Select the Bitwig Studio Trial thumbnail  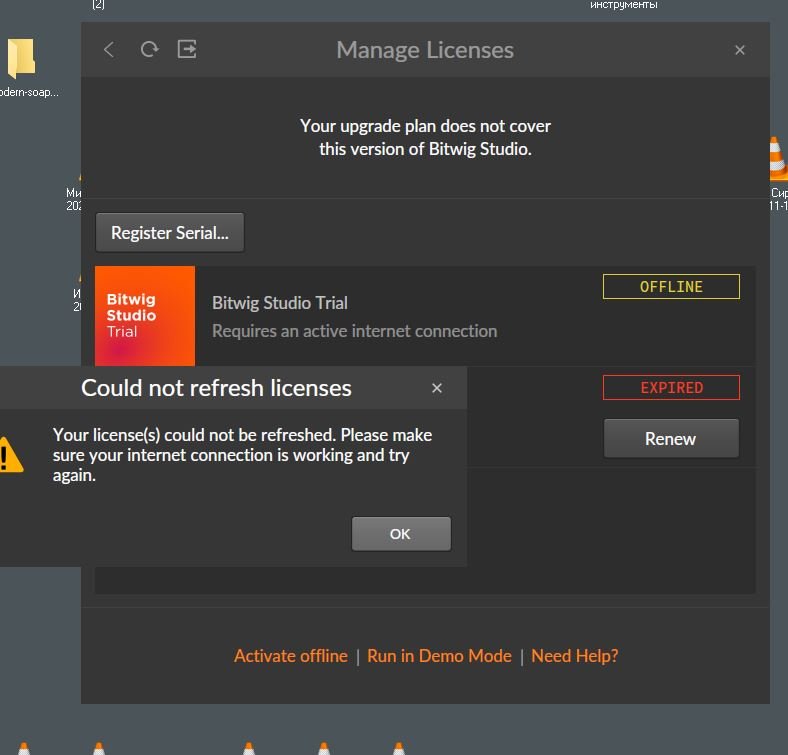click(x=145, y=316)
